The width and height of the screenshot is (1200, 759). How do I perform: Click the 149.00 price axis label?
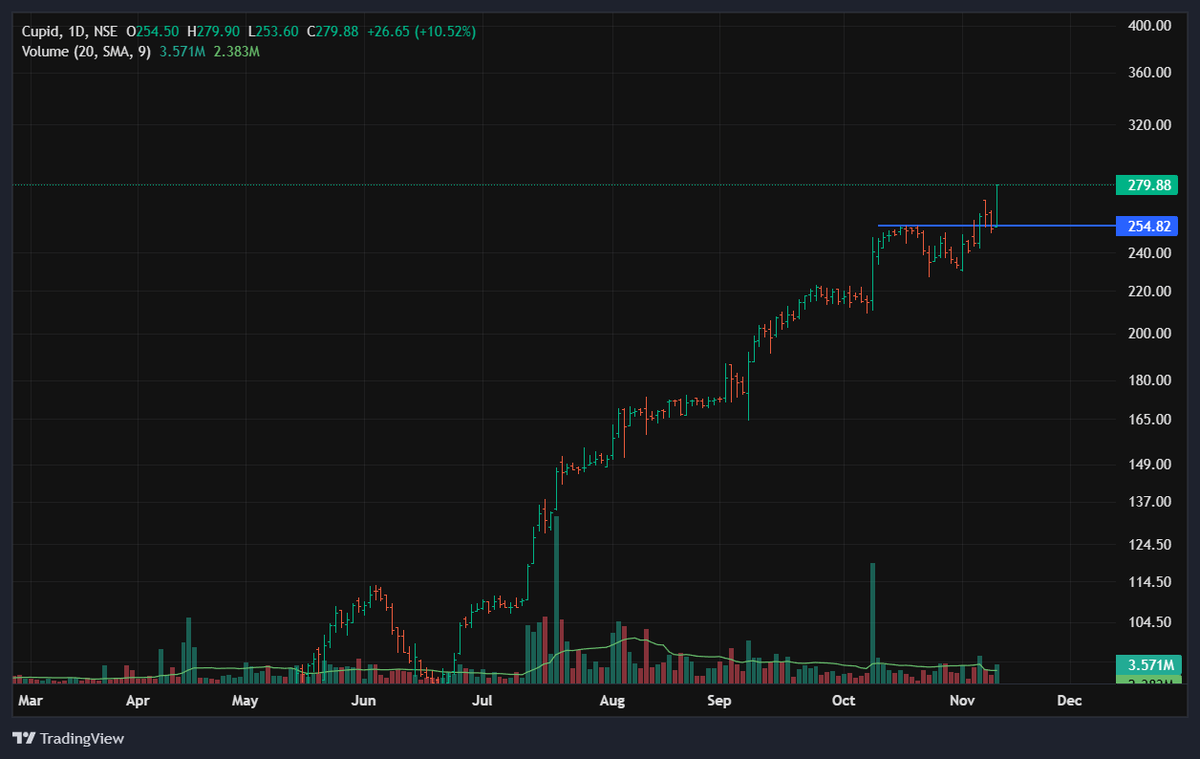(1149, 465)
